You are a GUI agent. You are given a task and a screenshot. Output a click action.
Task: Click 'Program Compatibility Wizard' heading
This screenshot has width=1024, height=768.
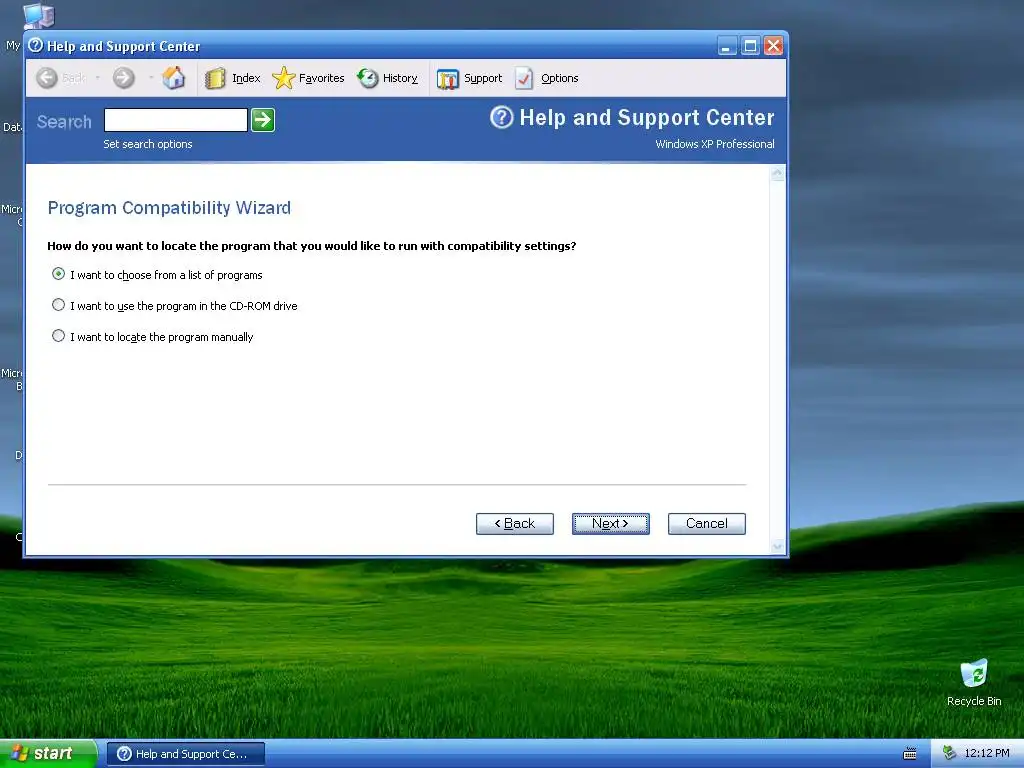pyautogui.click(x=169, y=208)
